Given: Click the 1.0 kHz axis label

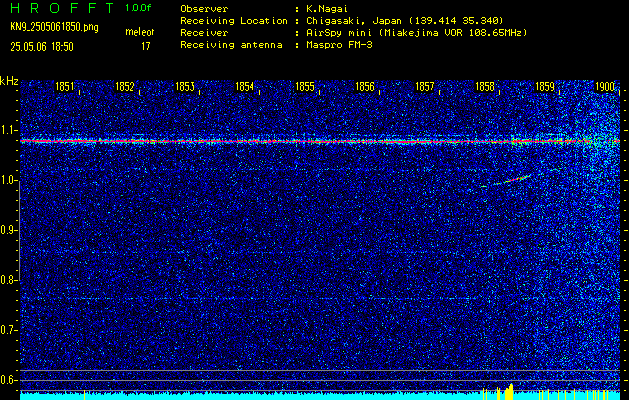Looking at the screenshot, I should 7,181.
